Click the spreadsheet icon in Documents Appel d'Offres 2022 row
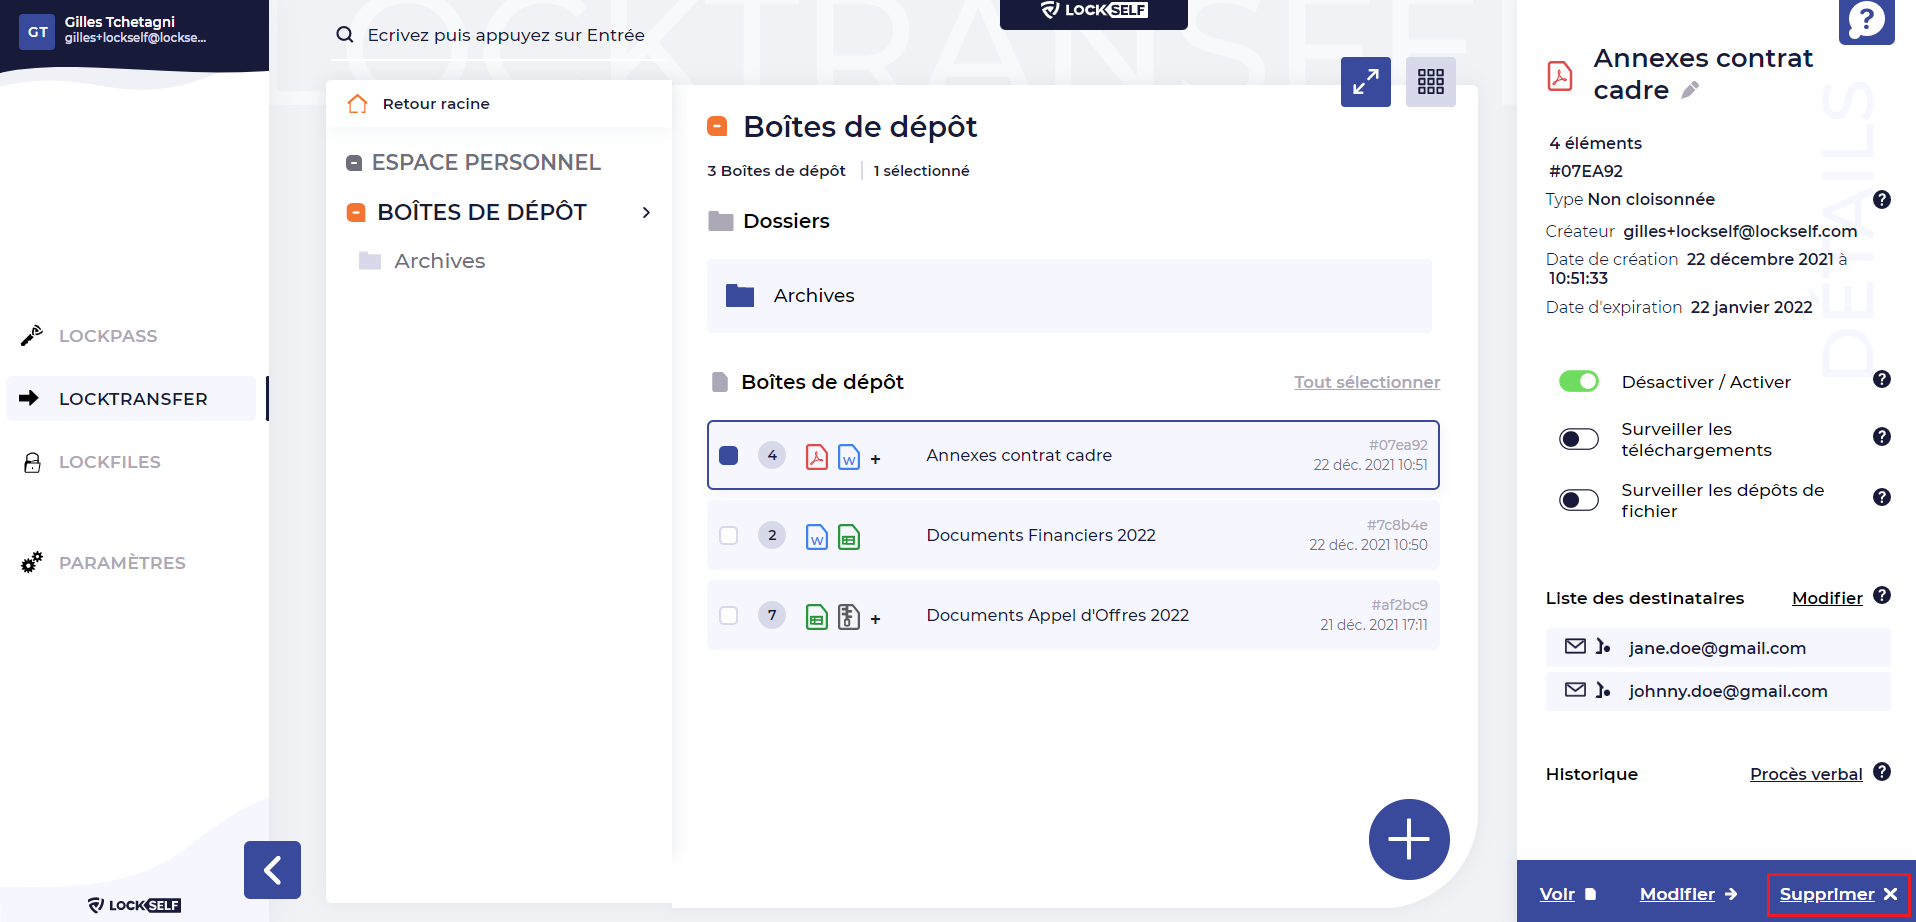Screen dimensions: 1916x922 pos(817,616)
